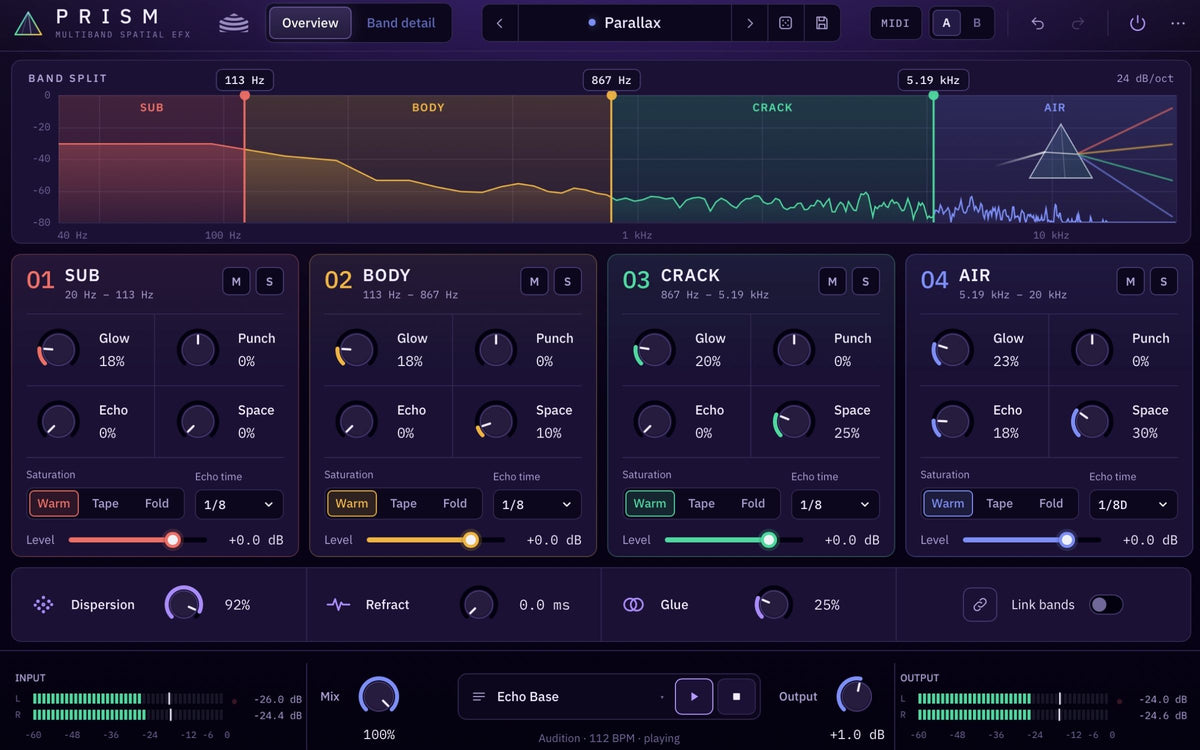The width and height of the screenshot is (1200, 750).
Task: Open AIR band Echo time 1/8D dropdown
Action: [x=1133, y=504]
